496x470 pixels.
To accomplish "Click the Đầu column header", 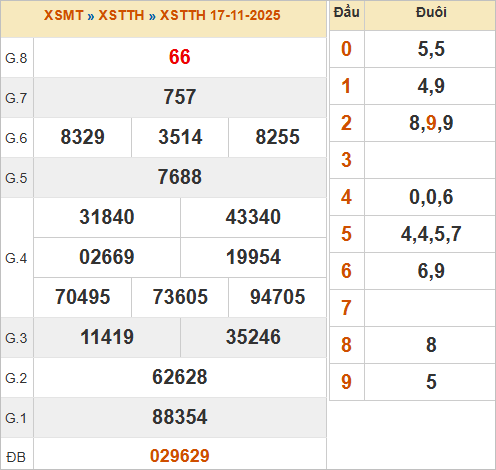I will click(347, 12).
